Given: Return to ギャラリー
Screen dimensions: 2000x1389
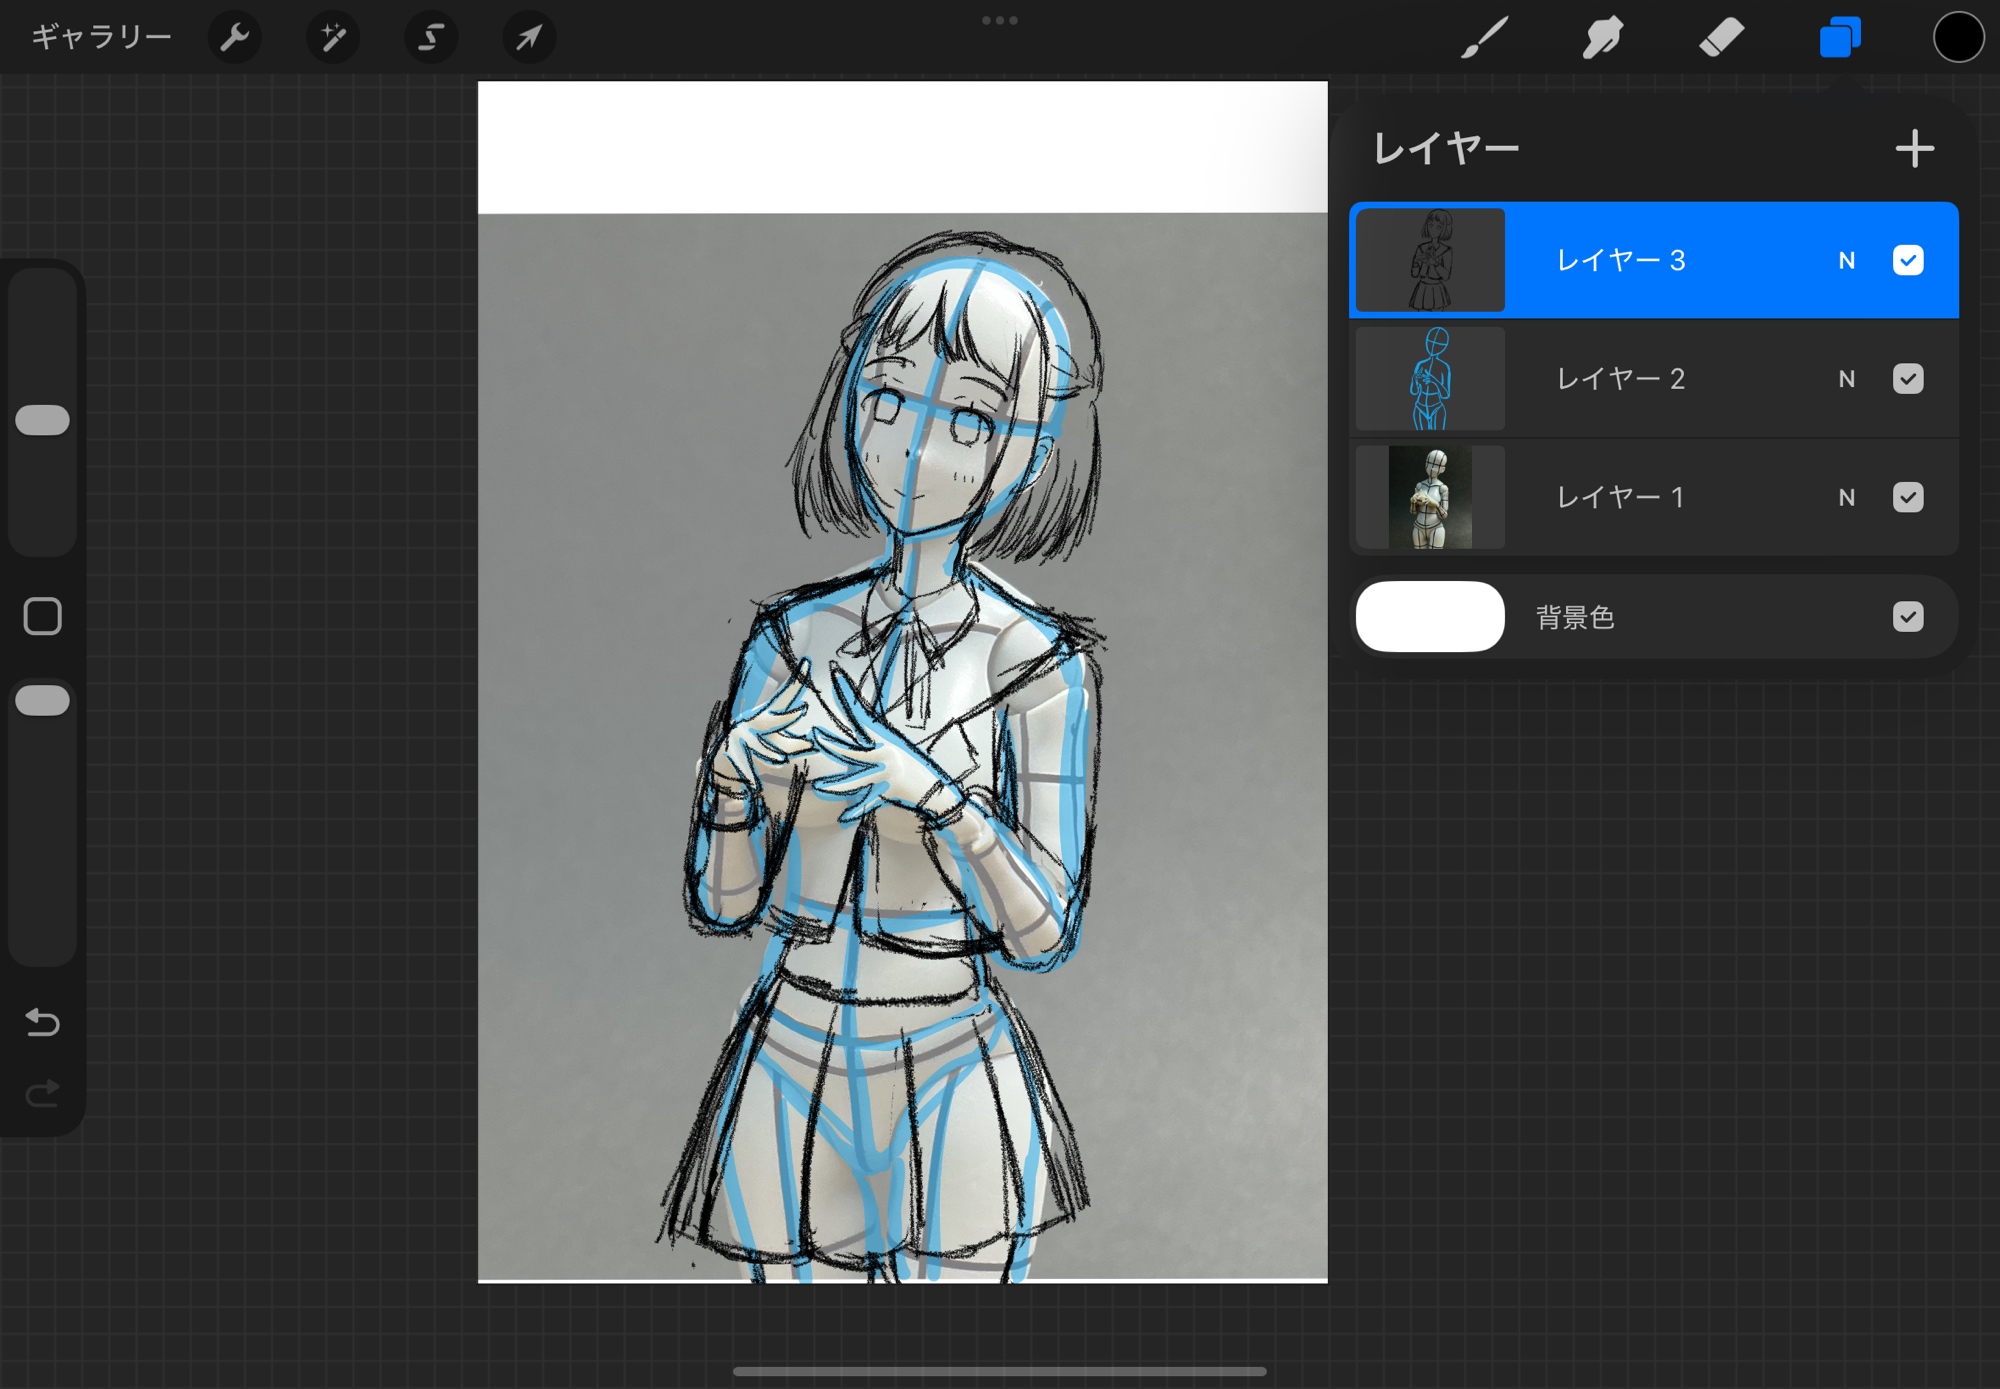Looking at the screenshot, I should point(101,38).
